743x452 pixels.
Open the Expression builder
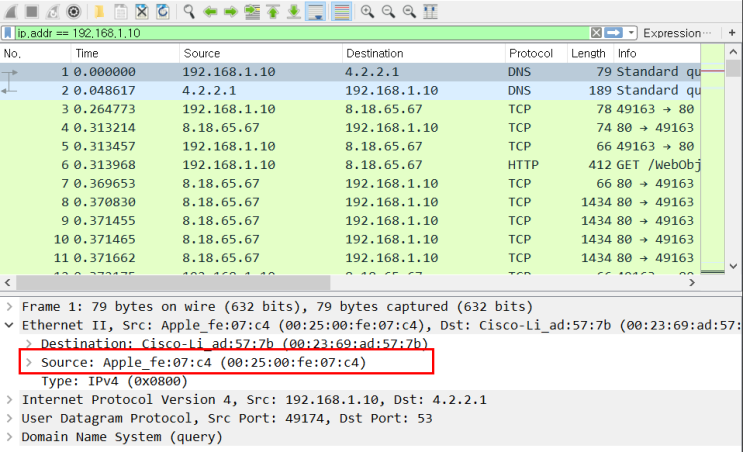tap(677, 33)
